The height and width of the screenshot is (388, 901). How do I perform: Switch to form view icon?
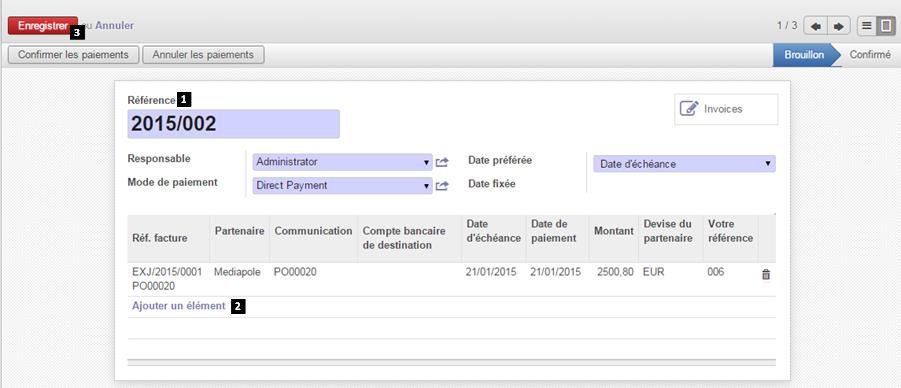[886, 26]
